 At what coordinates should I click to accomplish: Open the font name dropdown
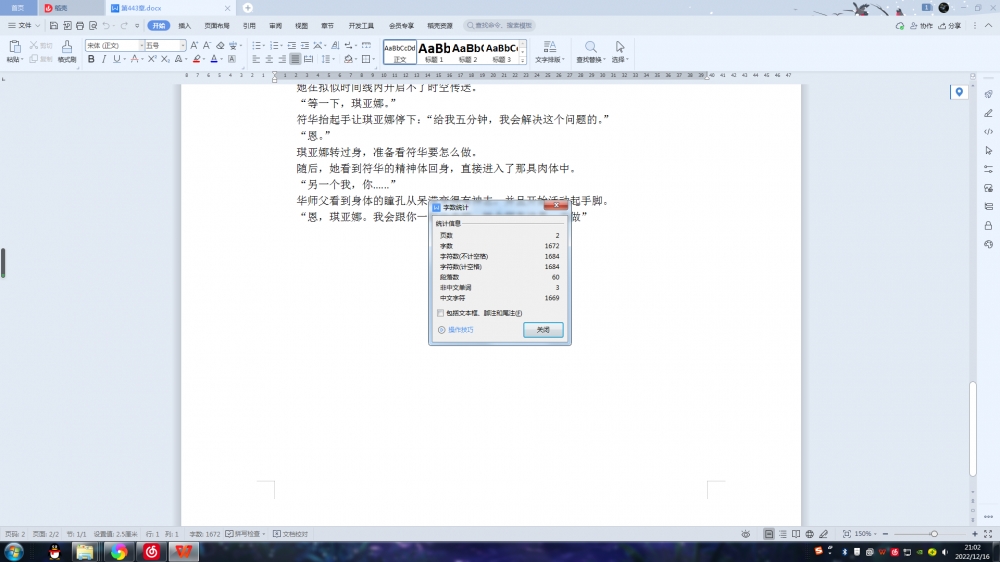pos(141,45)
